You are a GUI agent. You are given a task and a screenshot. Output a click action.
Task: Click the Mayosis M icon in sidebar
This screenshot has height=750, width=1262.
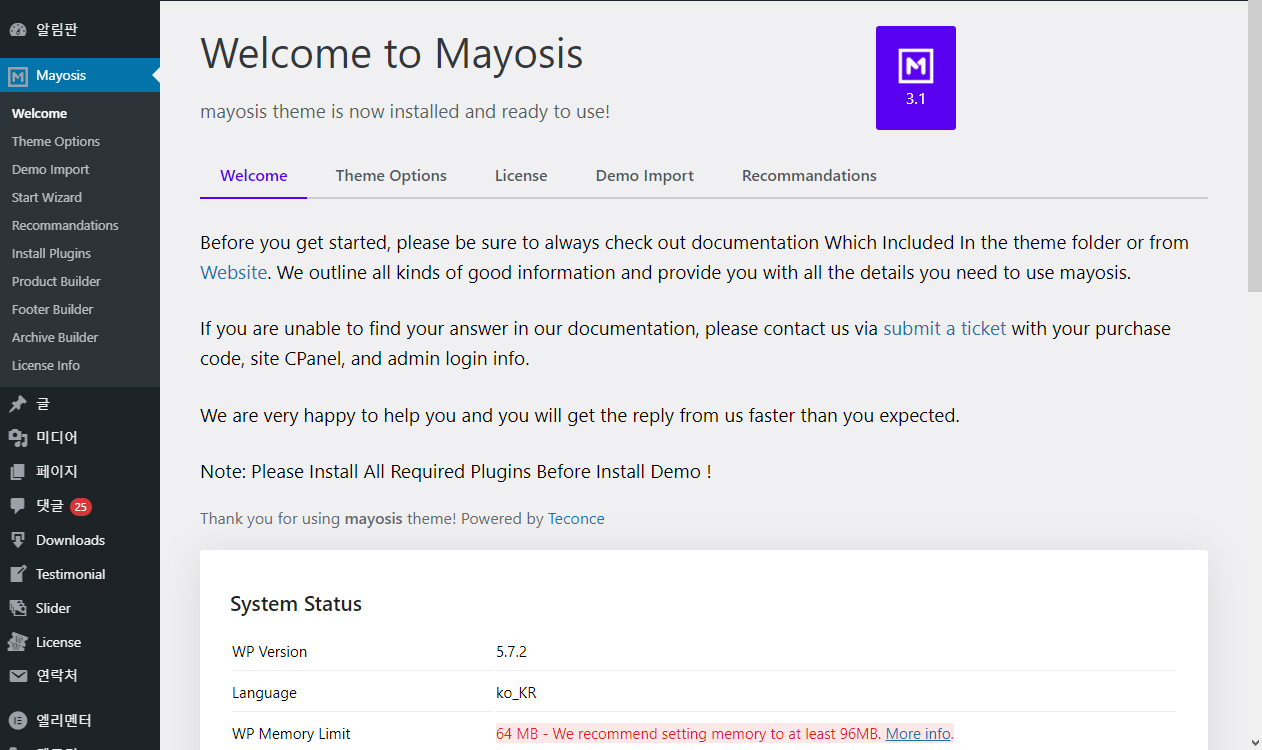click(17, 76)
